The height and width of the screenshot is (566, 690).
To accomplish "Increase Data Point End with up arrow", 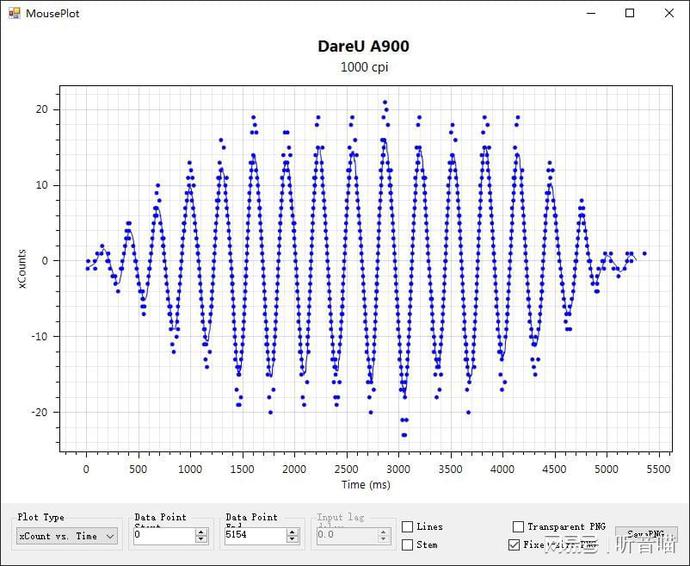I will pos(292,532).
